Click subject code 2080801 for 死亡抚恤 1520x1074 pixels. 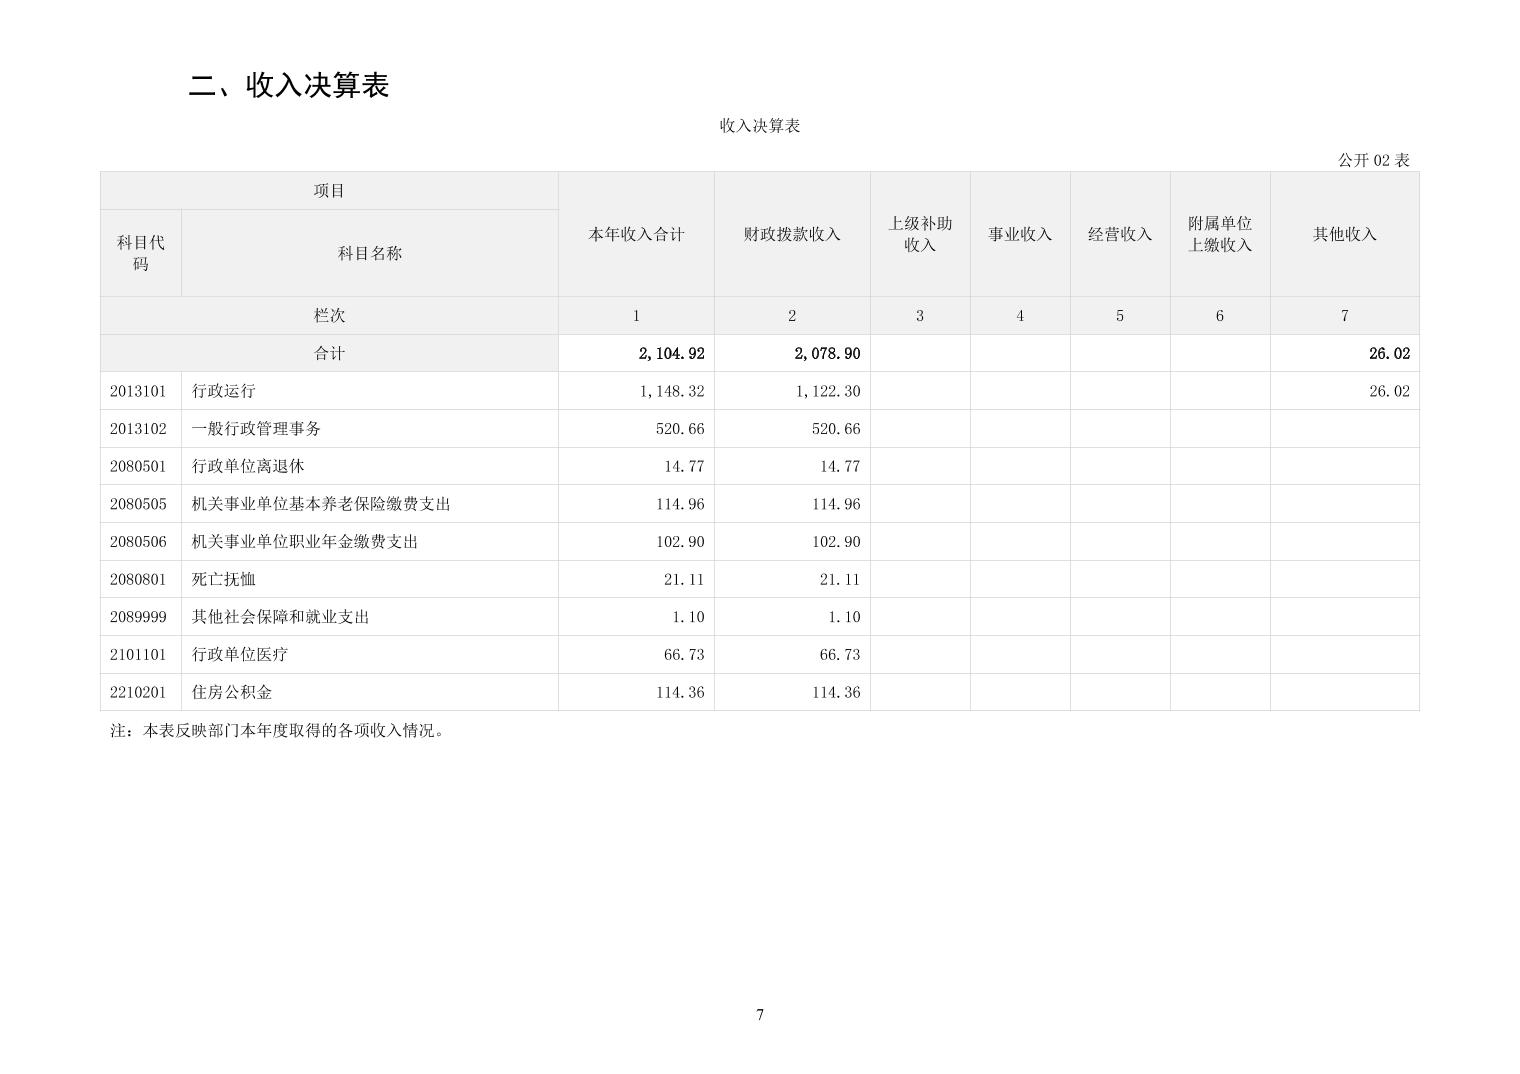(138, 579)
